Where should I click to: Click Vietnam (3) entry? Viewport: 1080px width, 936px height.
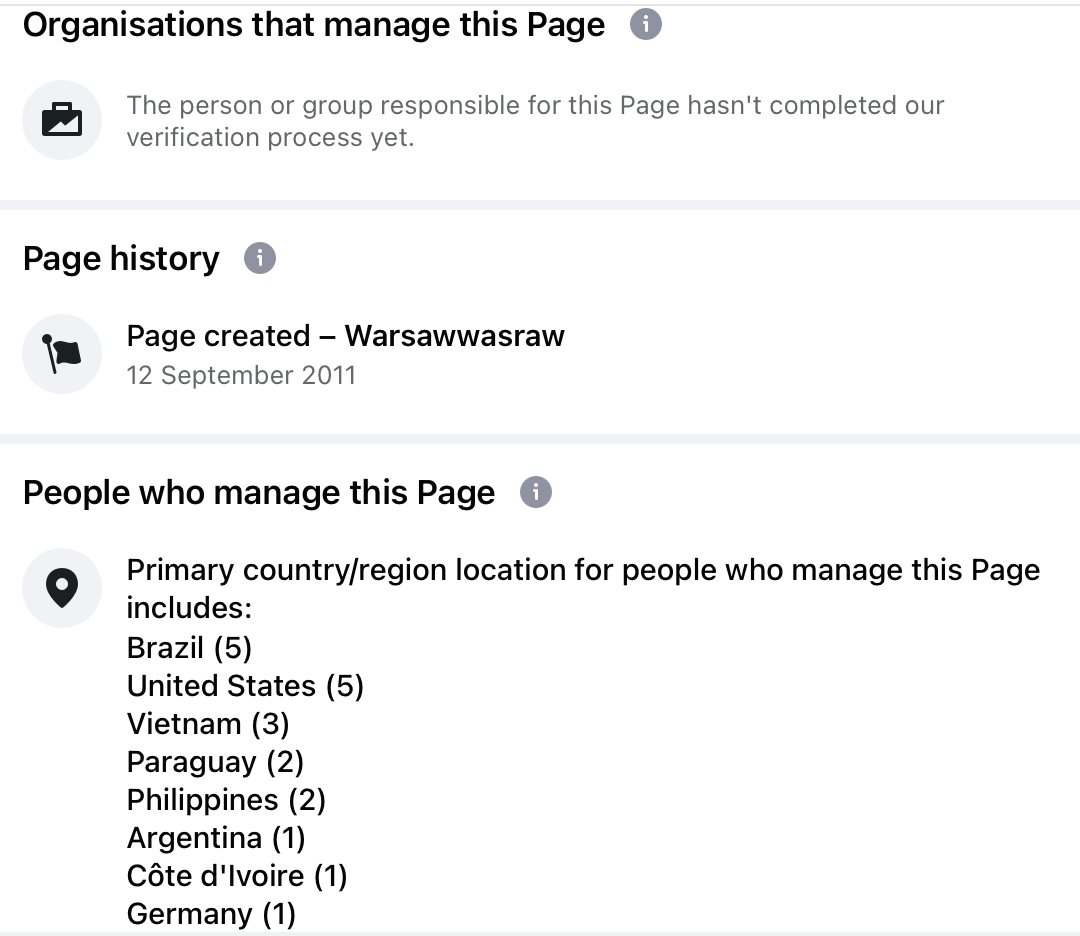[208, 724]
